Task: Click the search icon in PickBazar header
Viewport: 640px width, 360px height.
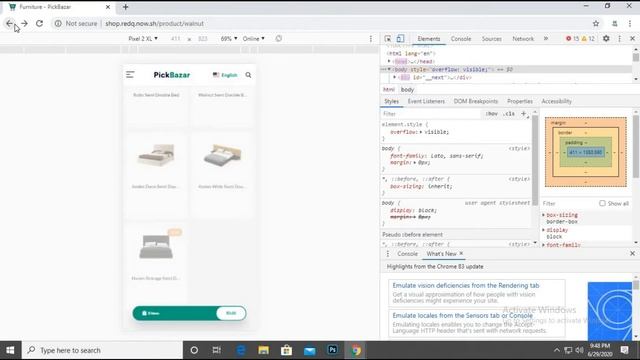Action: tap(248, 75)
